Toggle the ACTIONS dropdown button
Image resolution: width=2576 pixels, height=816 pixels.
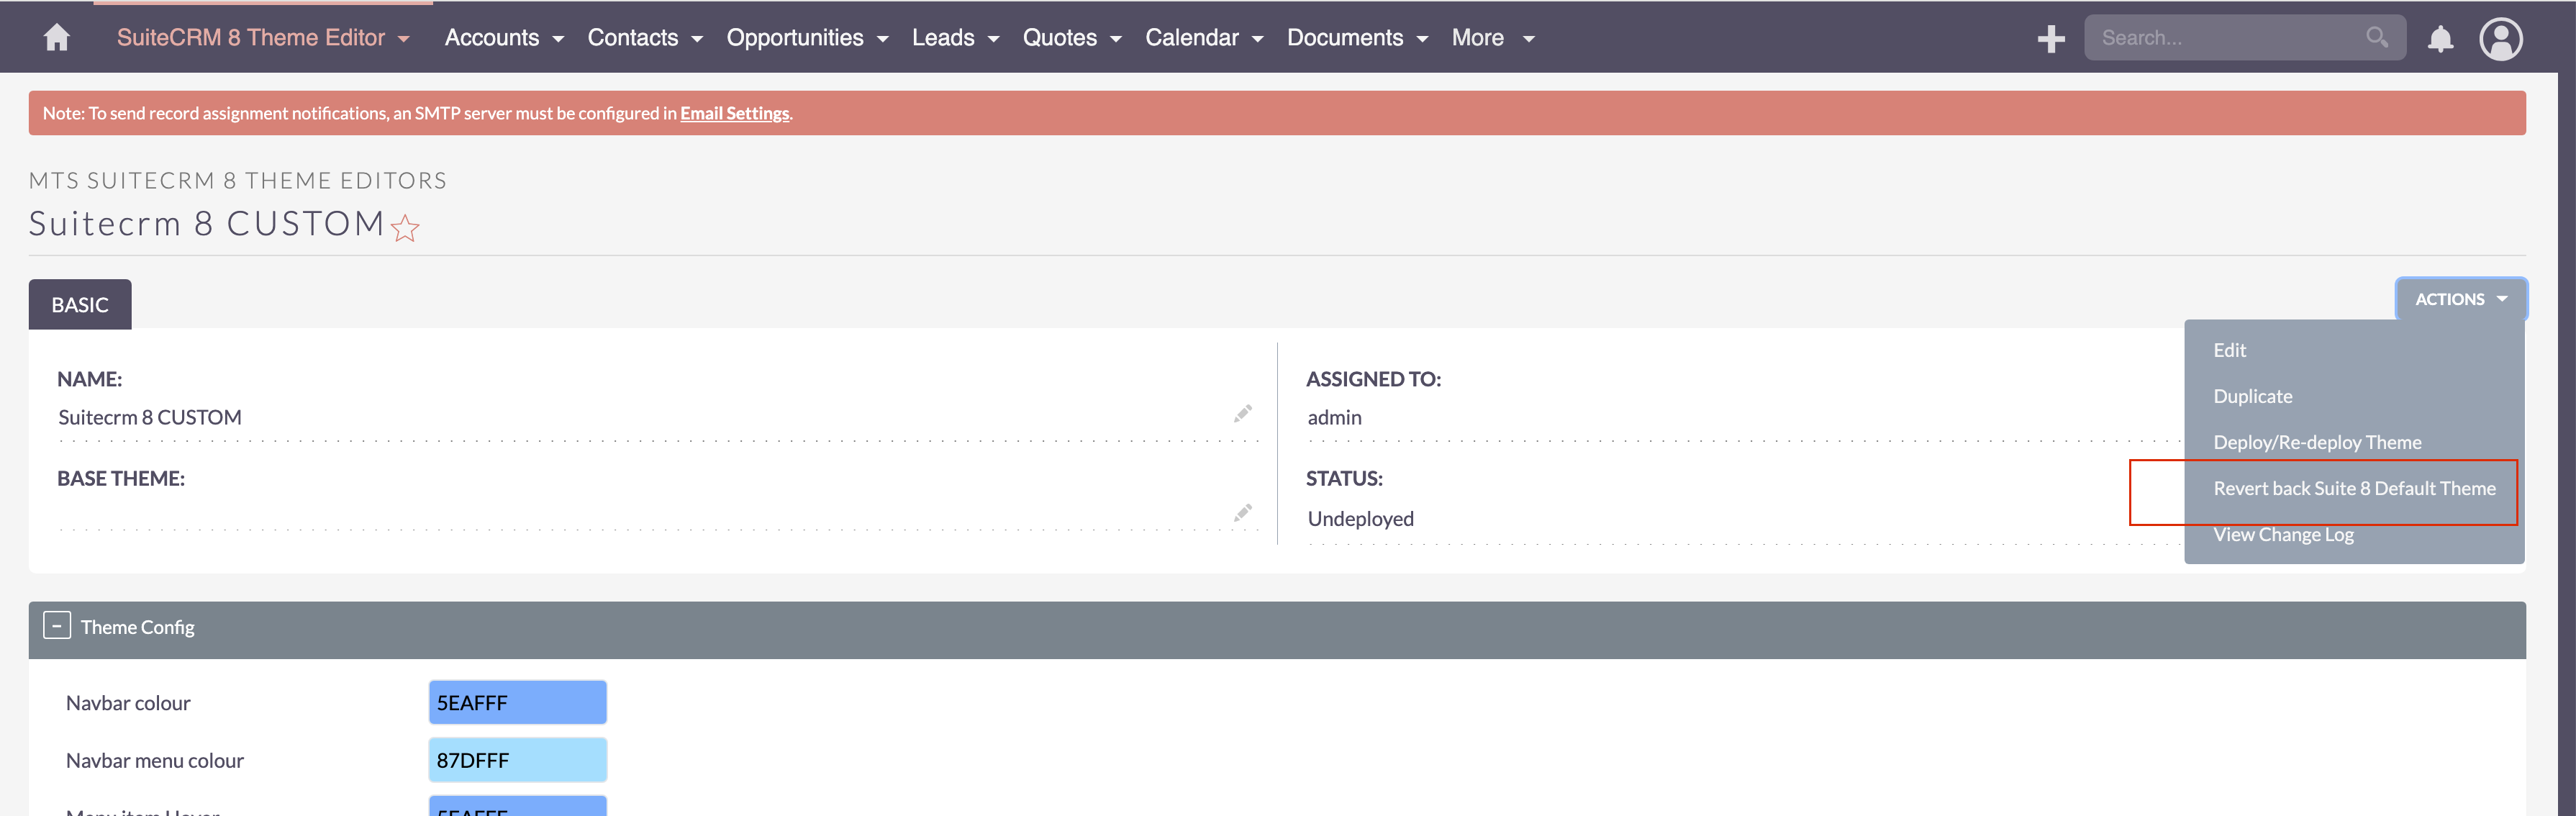pyautogui.click(x=2460, y=299)
